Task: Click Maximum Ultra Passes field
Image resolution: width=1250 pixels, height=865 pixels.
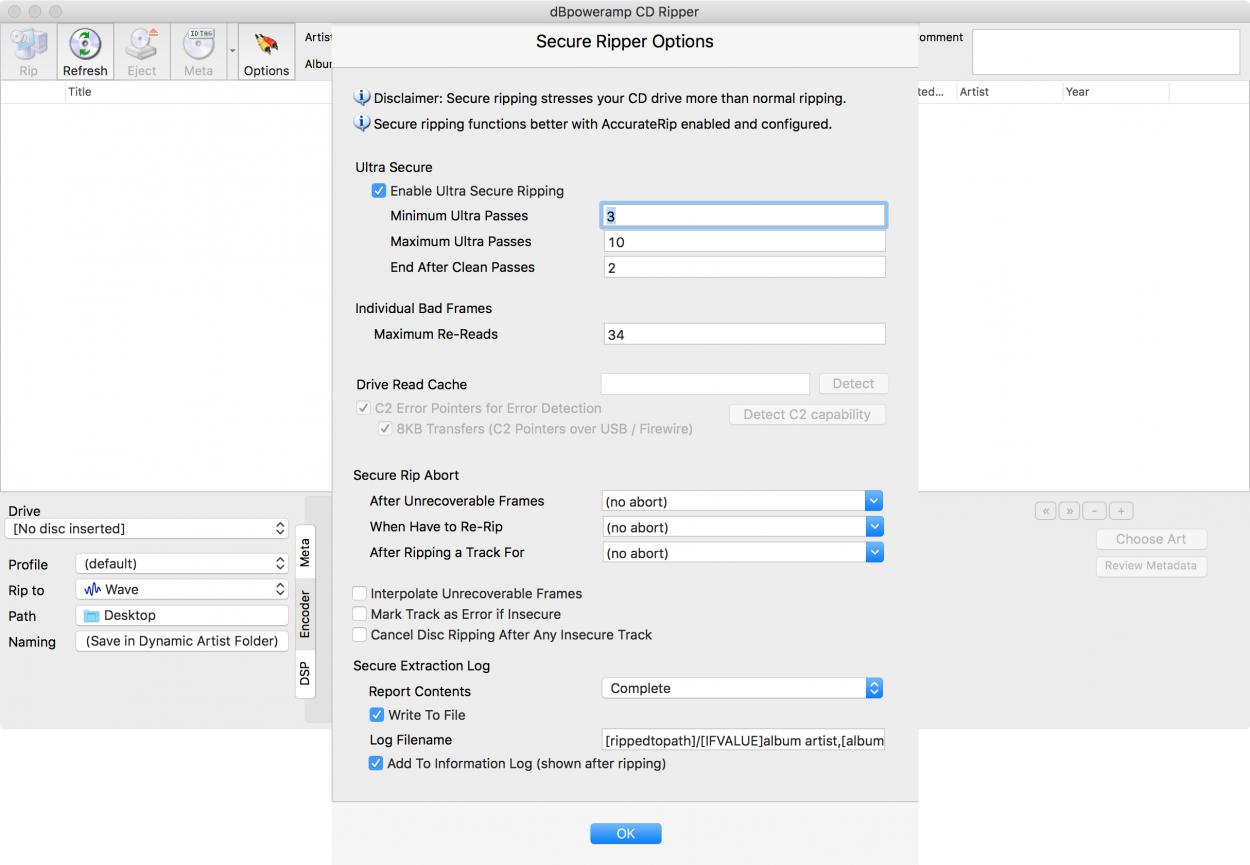Action: [x=744, y=242]
